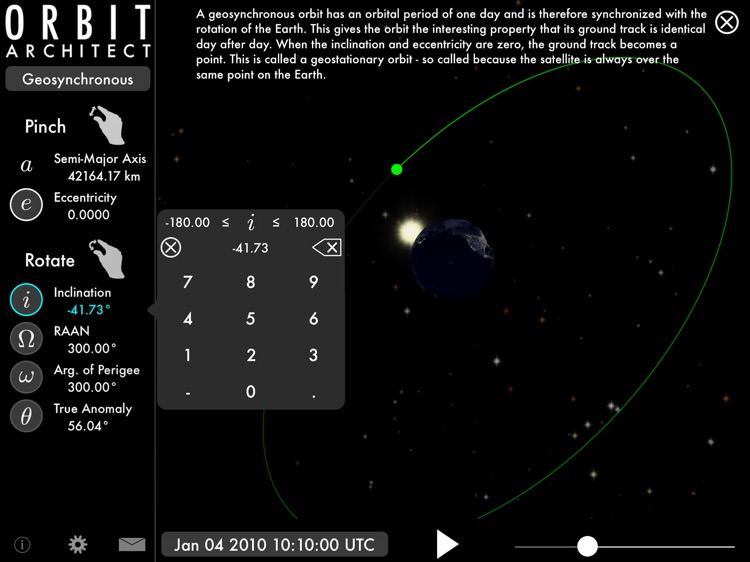The image size is (750, 562).
Task: Select the Eccentricity e circle icon
Action: pos(26,205)
